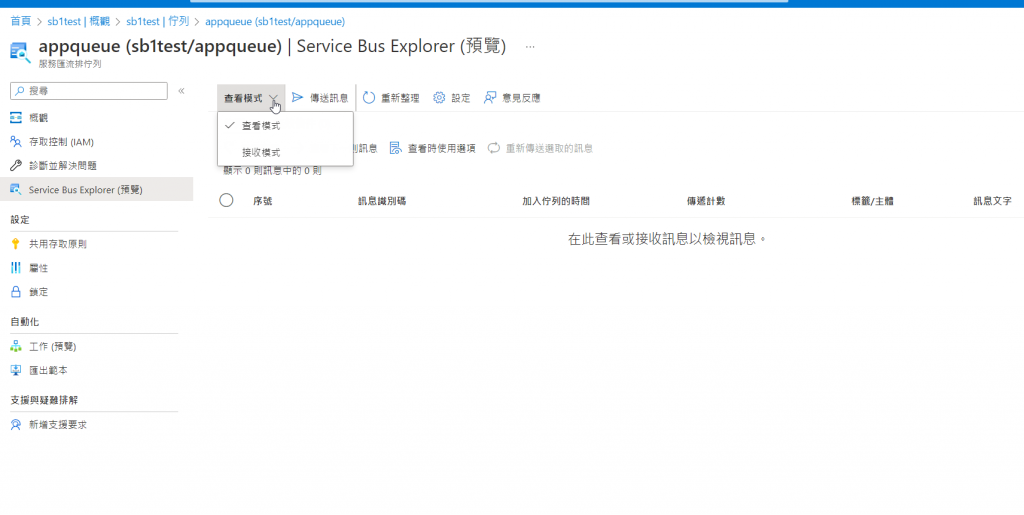Click the 序號 column header
This screenshot has height=515, width=1024.
(263, 201)
